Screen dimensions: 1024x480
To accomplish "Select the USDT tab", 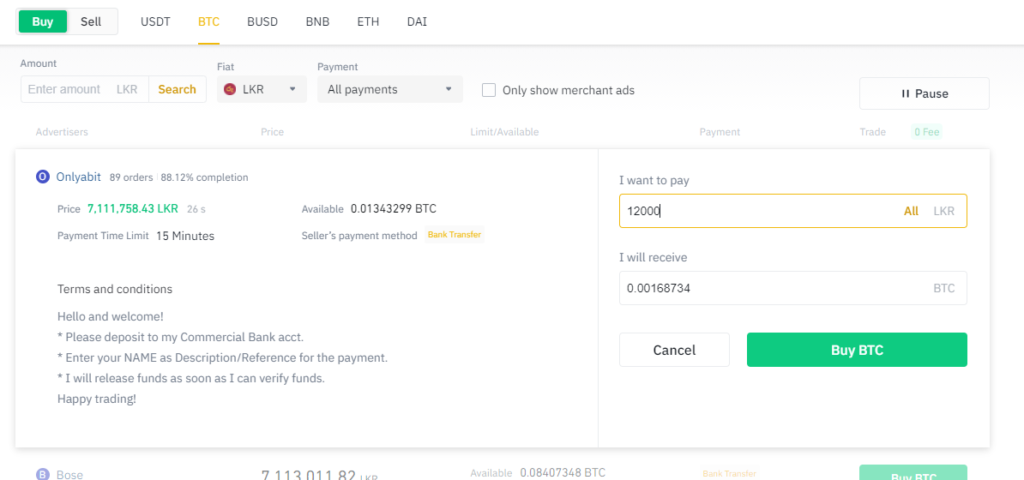I will (155, 22).
